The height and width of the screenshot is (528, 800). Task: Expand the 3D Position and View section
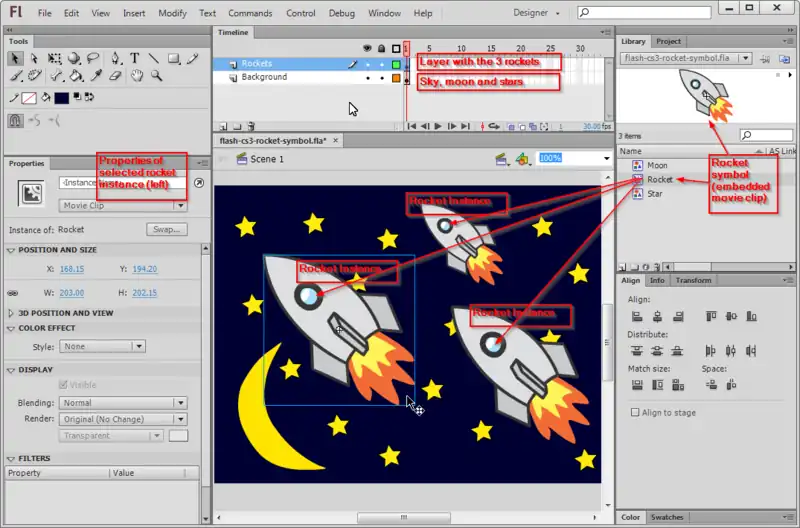(x=11, y=313)
